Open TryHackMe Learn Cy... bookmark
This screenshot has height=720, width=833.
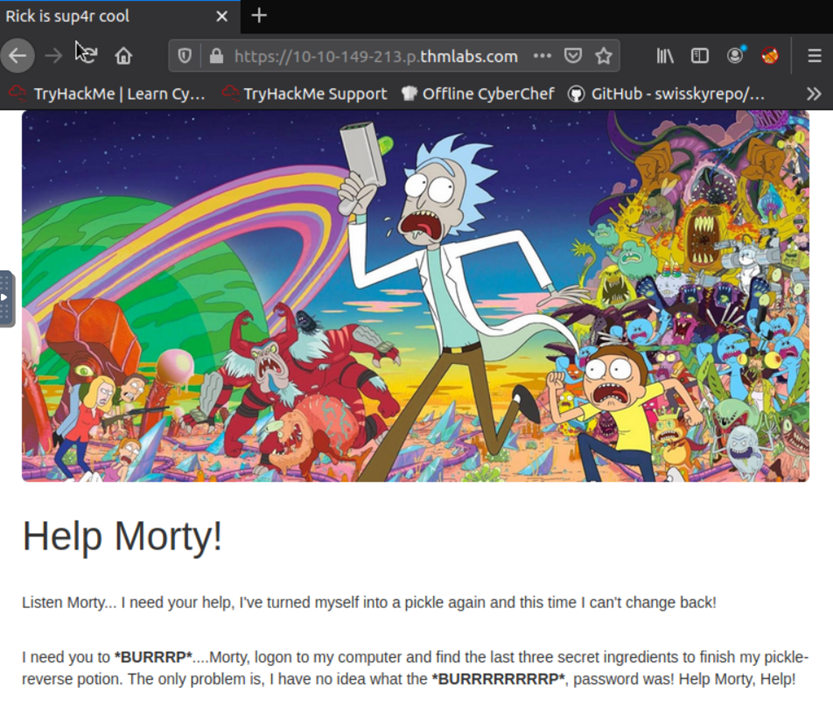107,94
